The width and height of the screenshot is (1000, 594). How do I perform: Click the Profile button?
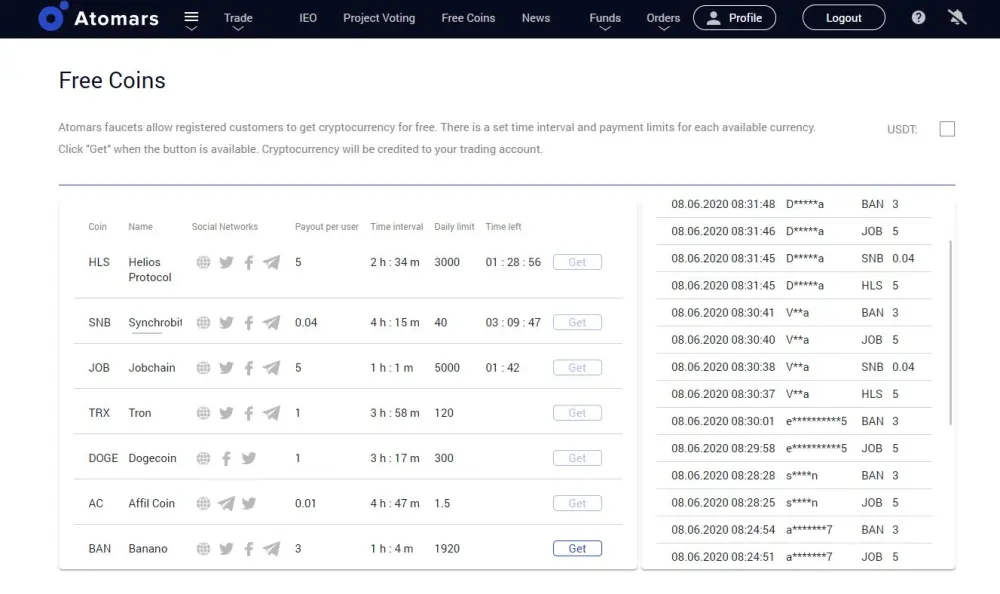(735, 18)
